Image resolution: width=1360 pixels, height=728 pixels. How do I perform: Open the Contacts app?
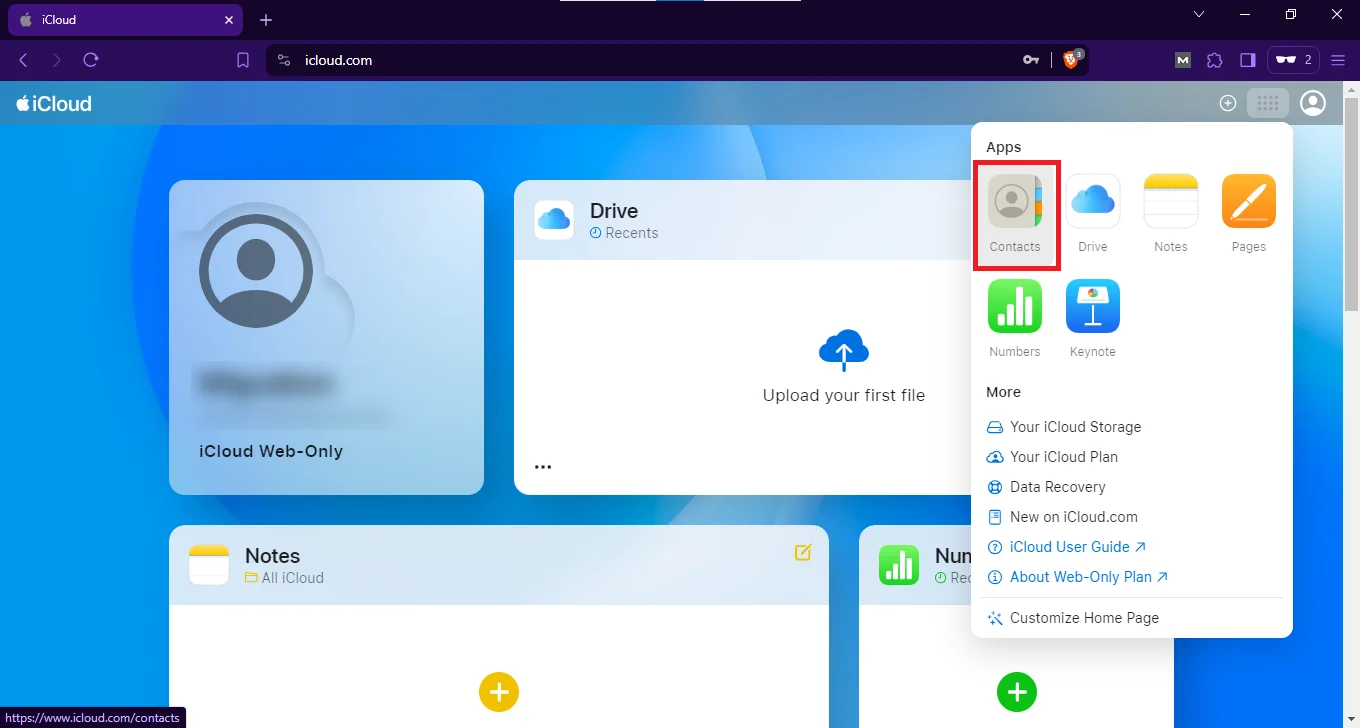click(x=1015, y=214)
